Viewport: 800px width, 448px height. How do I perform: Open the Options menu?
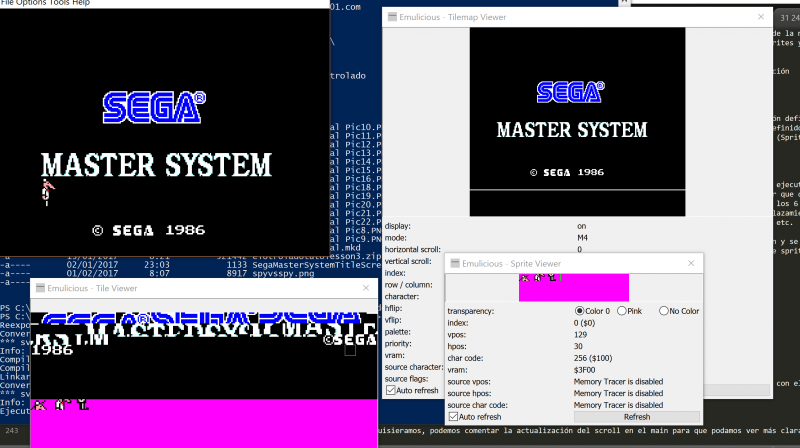pyautogui.click(x=34, y=3)
